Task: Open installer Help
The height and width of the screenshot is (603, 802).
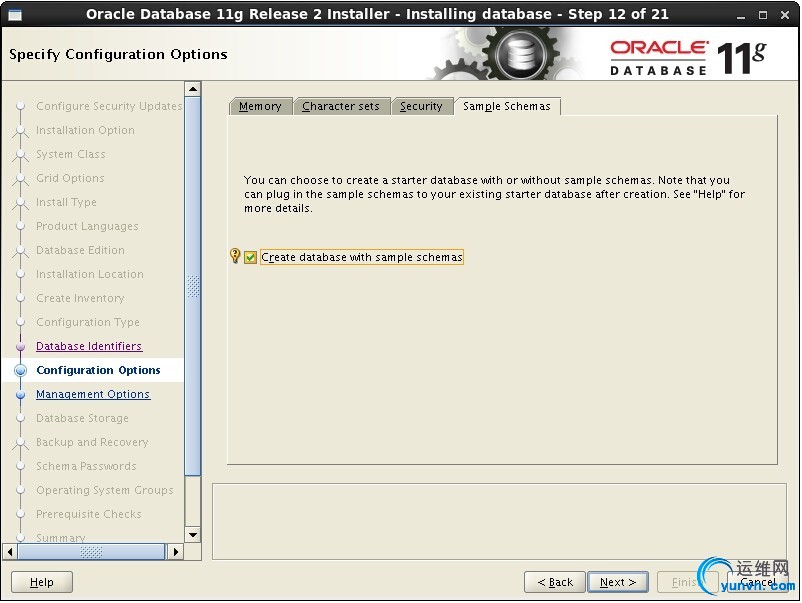Action: pos(42,582)
